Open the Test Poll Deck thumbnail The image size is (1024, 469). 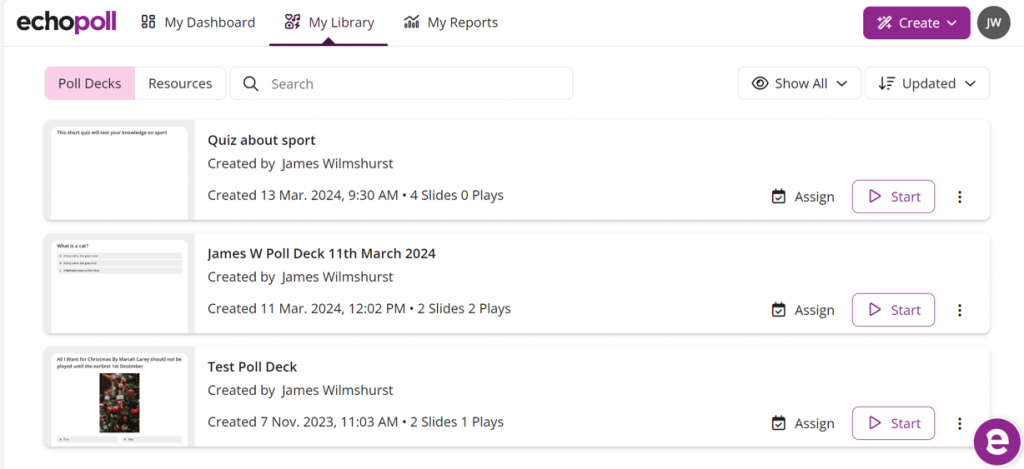click(x=120, y=397)
